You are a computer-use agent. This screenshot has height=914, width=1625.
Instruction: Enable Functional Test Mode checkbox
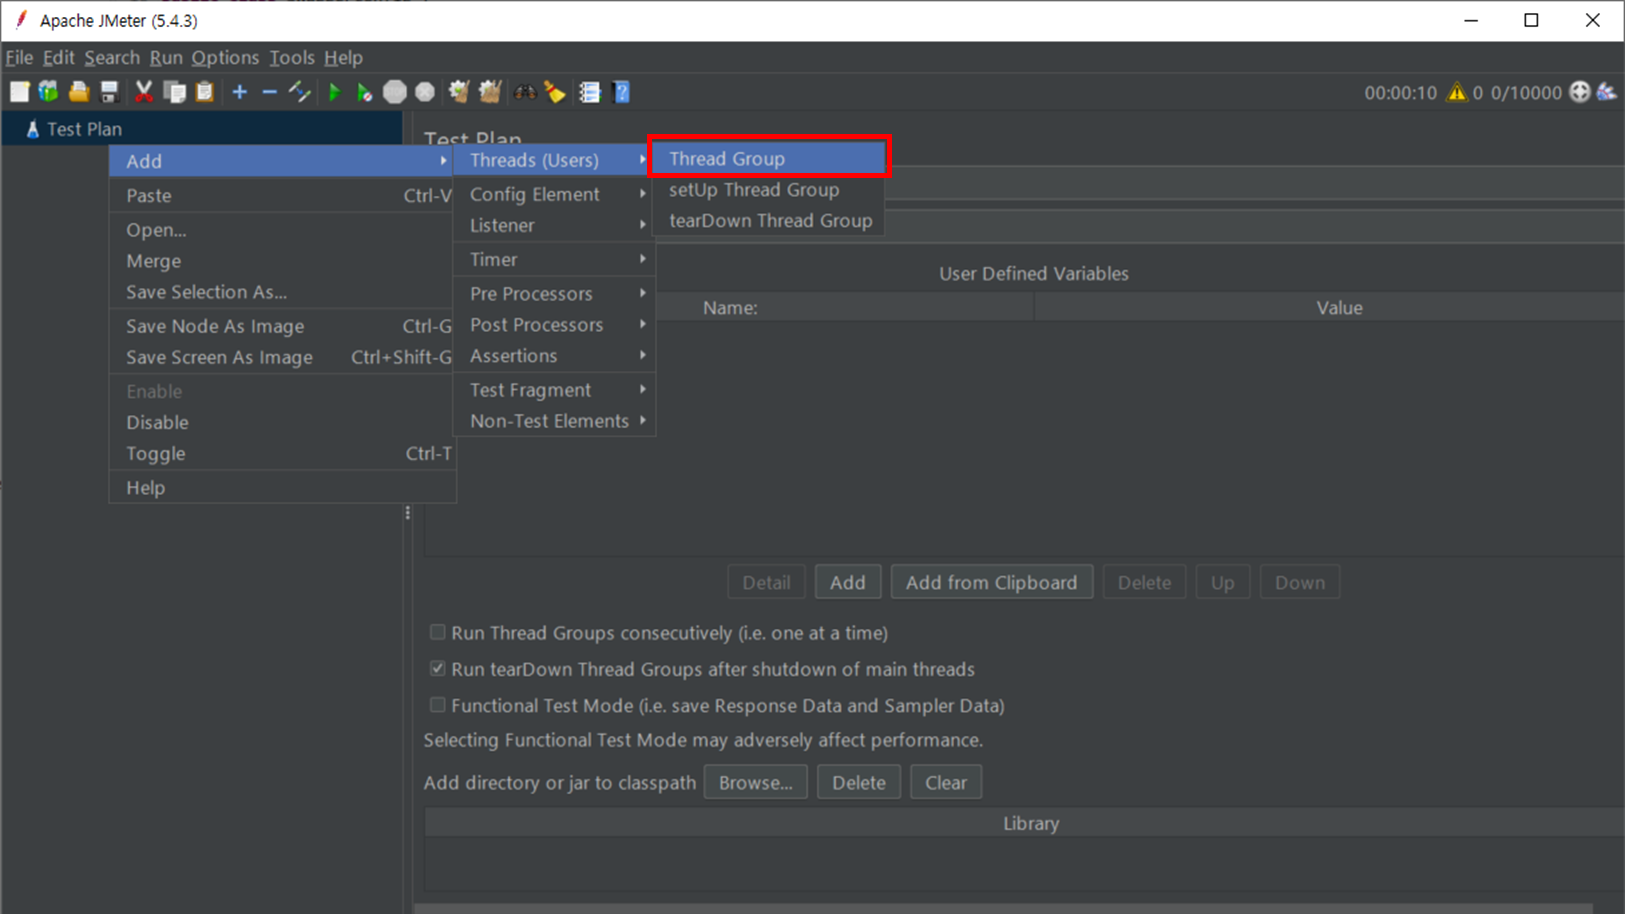pos(437,705)
